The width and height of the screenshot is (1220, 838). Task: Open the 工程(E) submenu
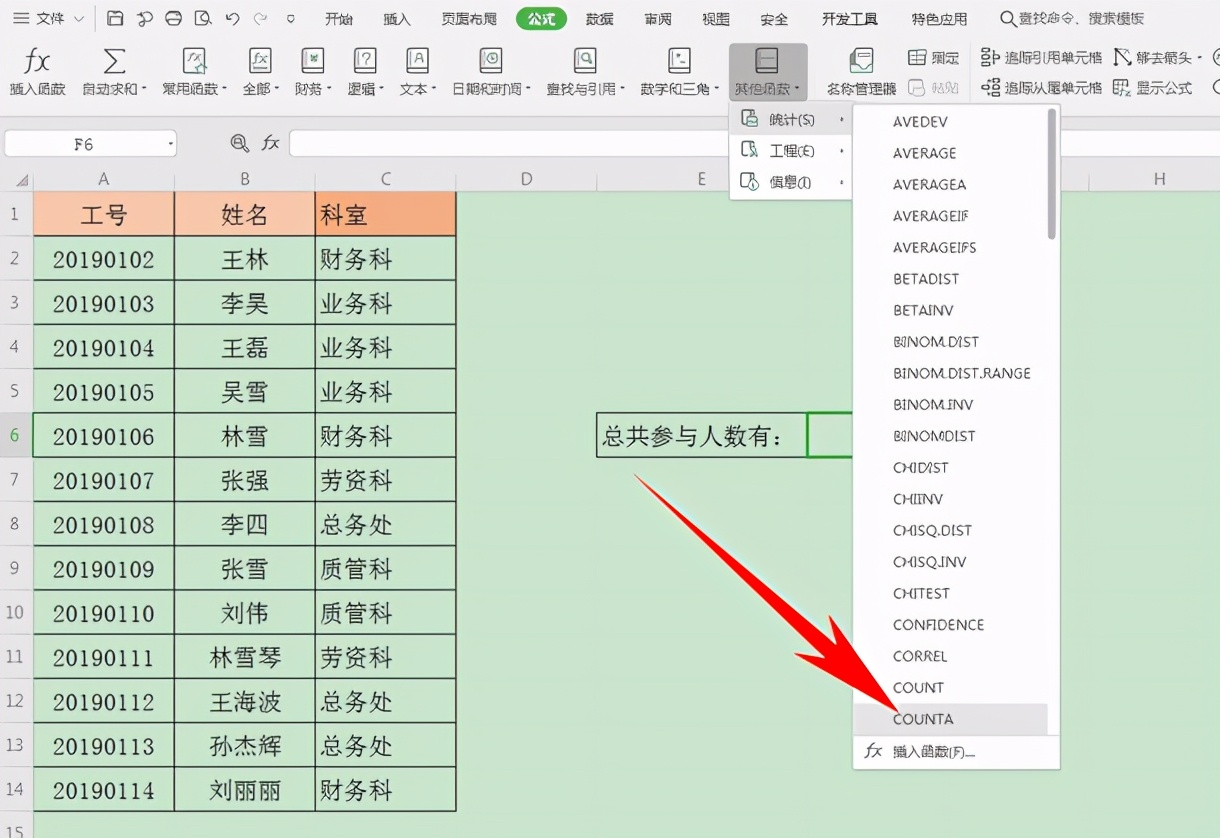[790, 151]
